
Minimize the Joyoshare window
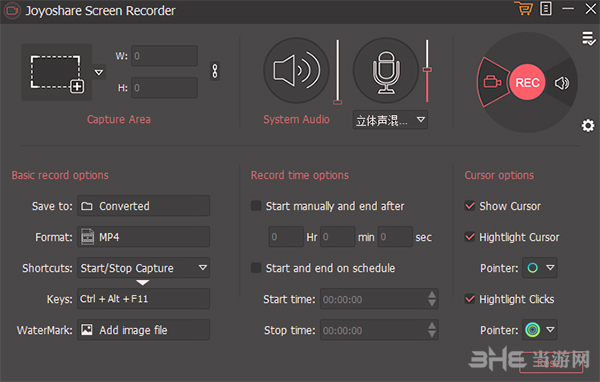(x=568, y=8)
